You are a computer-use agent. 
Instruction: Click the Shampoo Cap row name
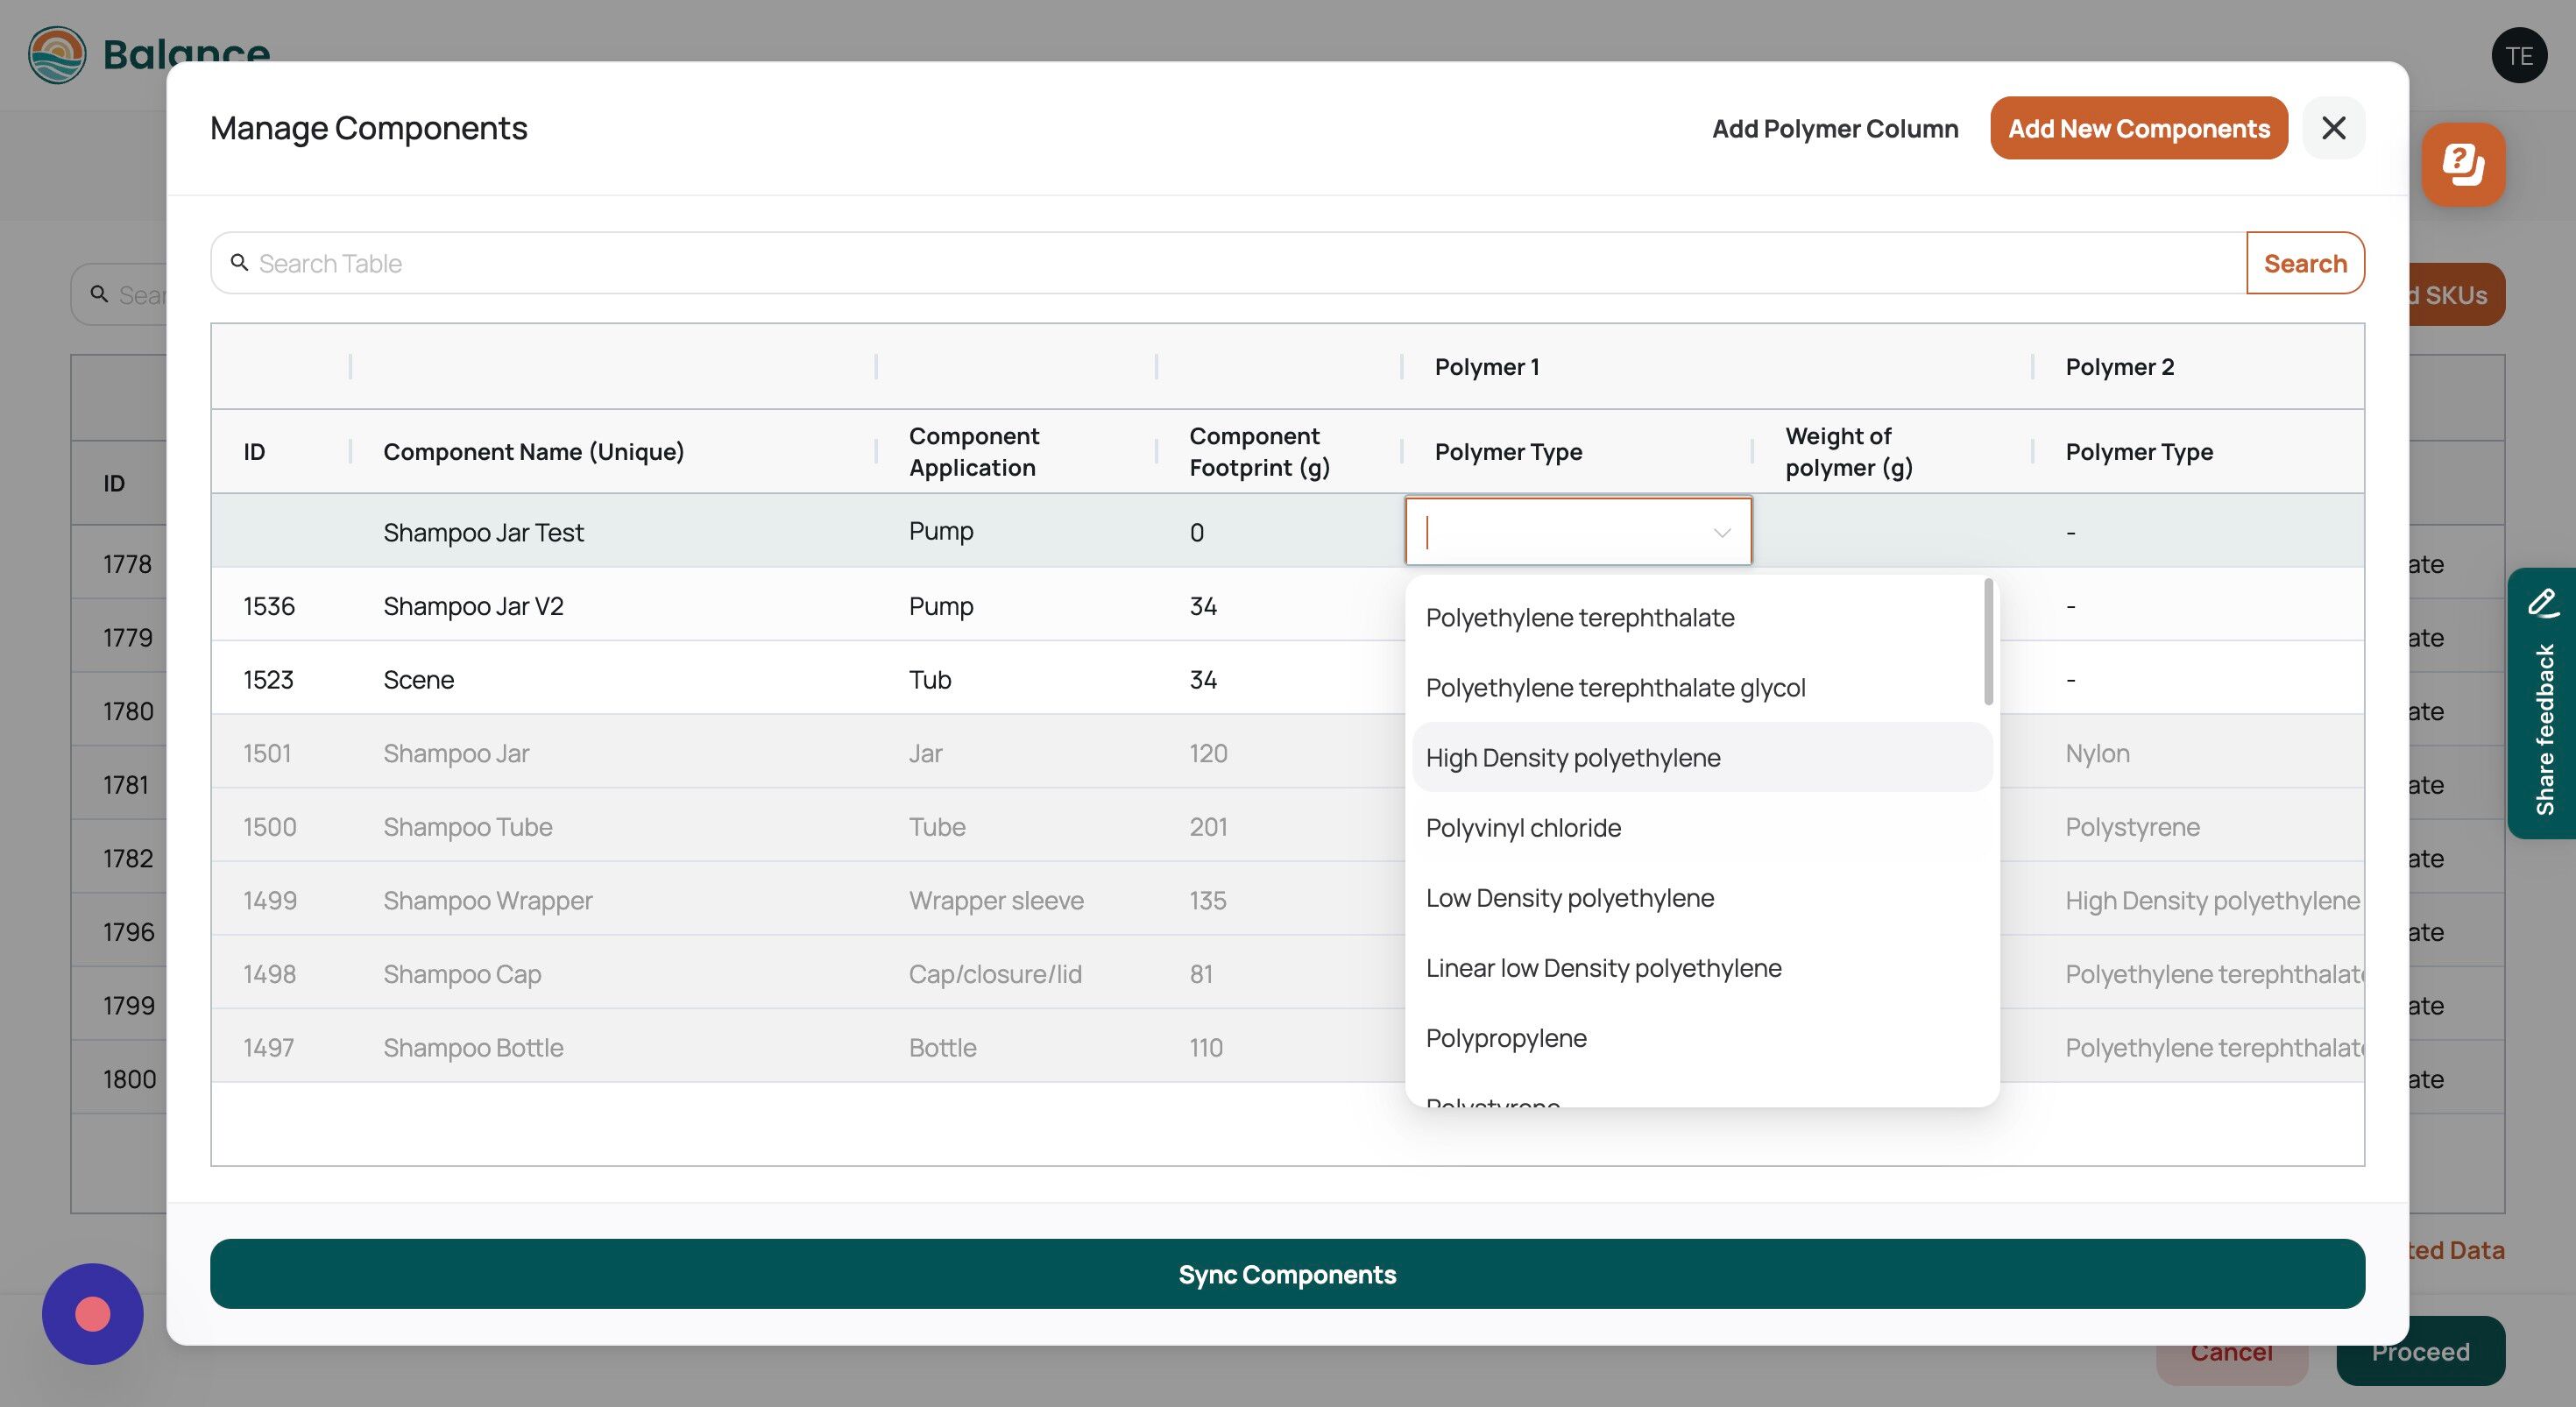462,974
